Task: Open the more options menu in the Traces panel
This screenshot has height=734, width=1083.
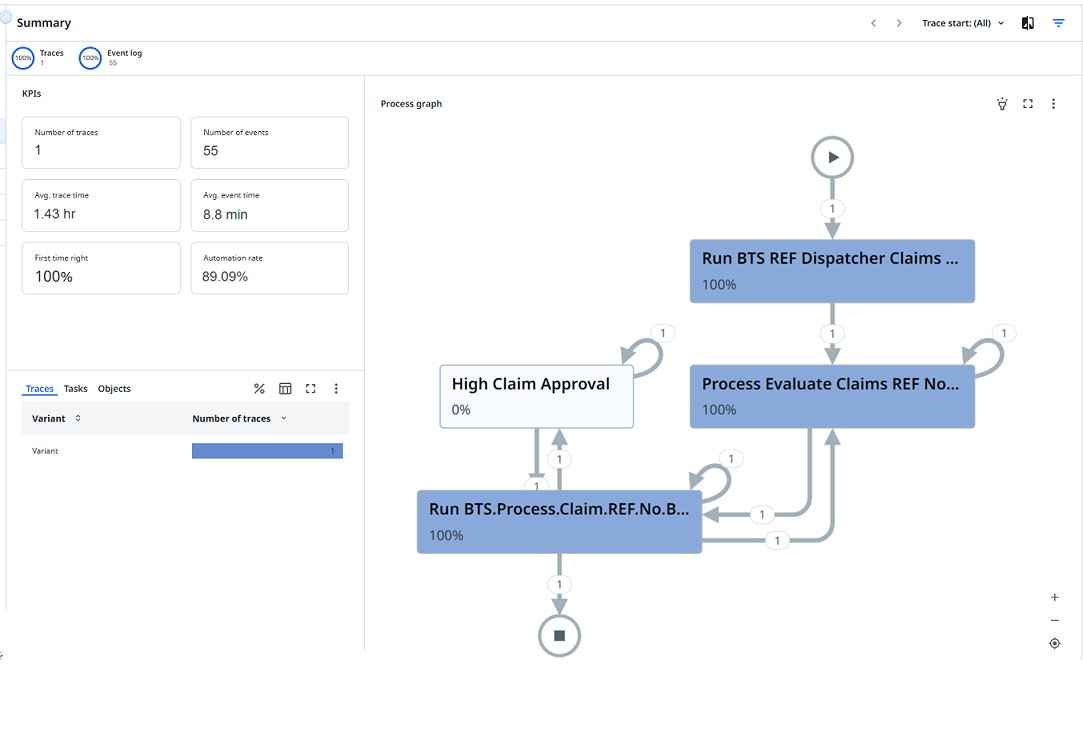Action: [x=336, y=389]
